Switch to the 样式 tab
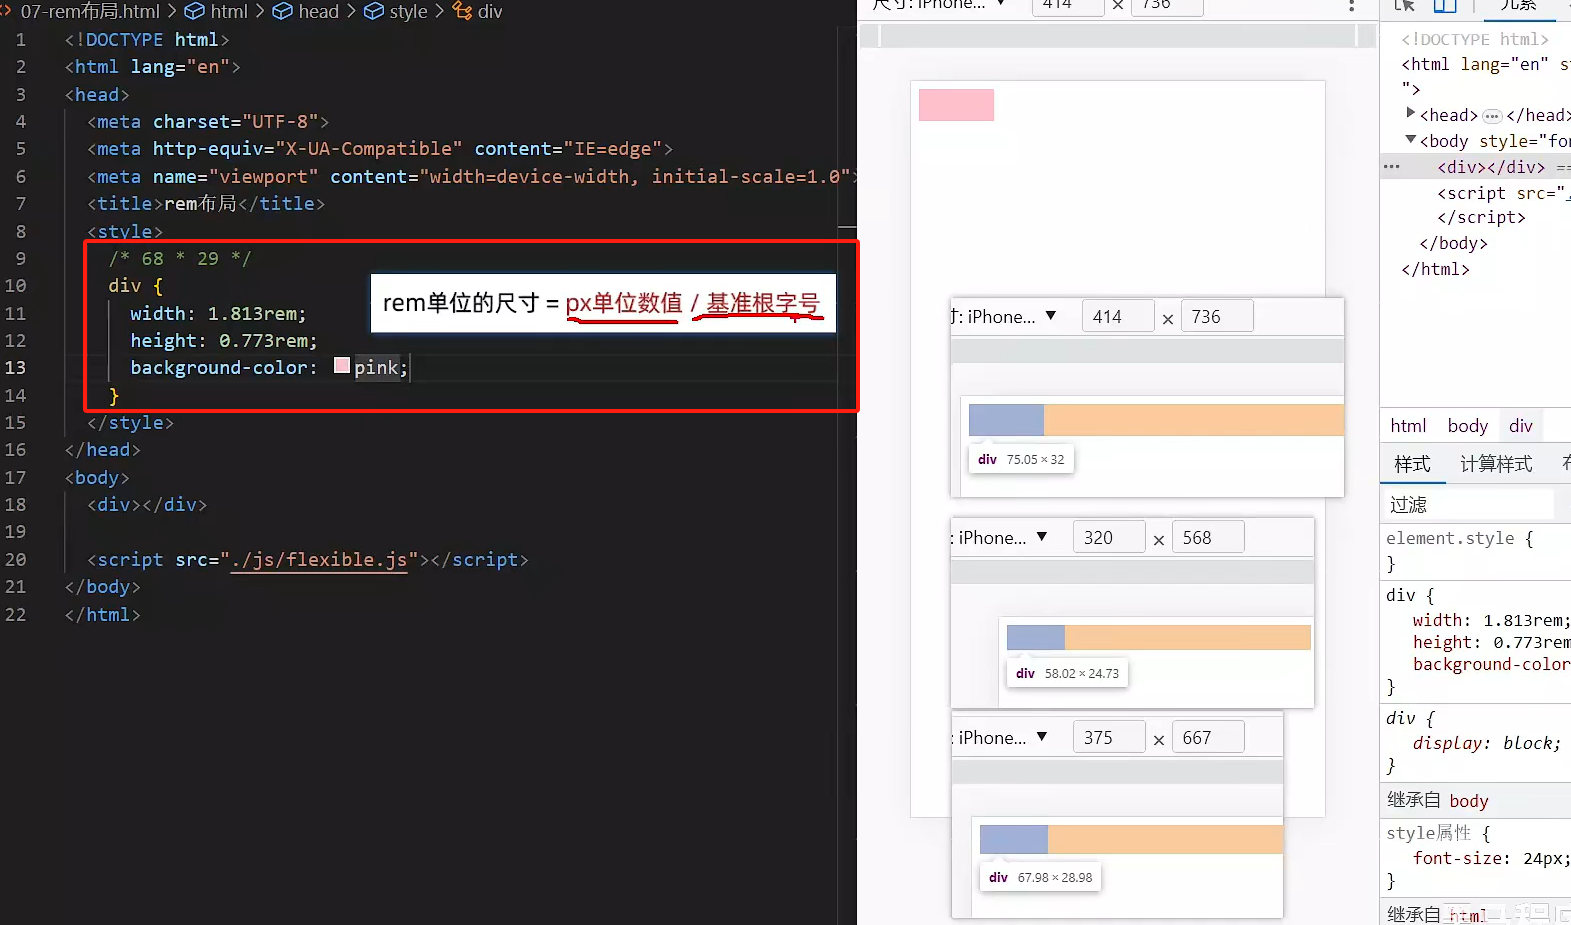This screenshot has height=925, width=1571. click(1412, 464)
